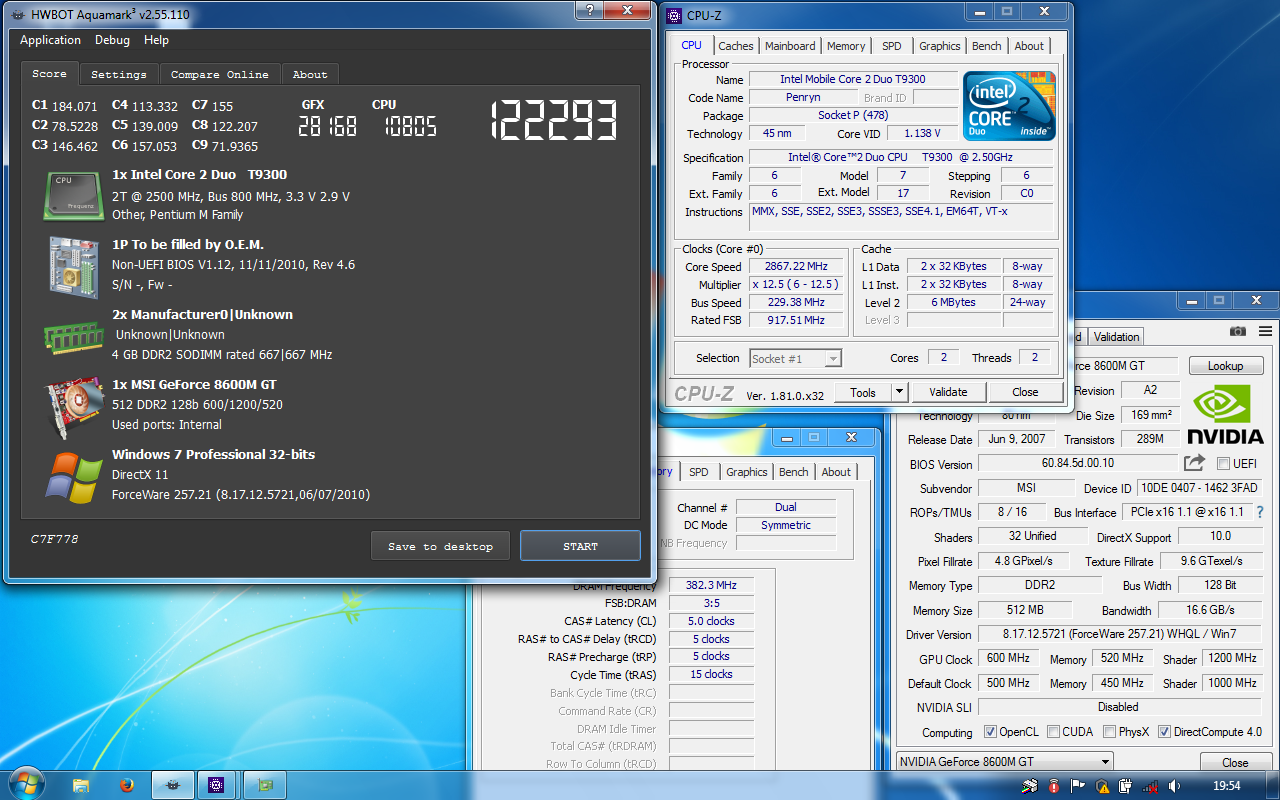Click the Validate button in CPU-Z
1280x800 pixels.
pos(948,392)
